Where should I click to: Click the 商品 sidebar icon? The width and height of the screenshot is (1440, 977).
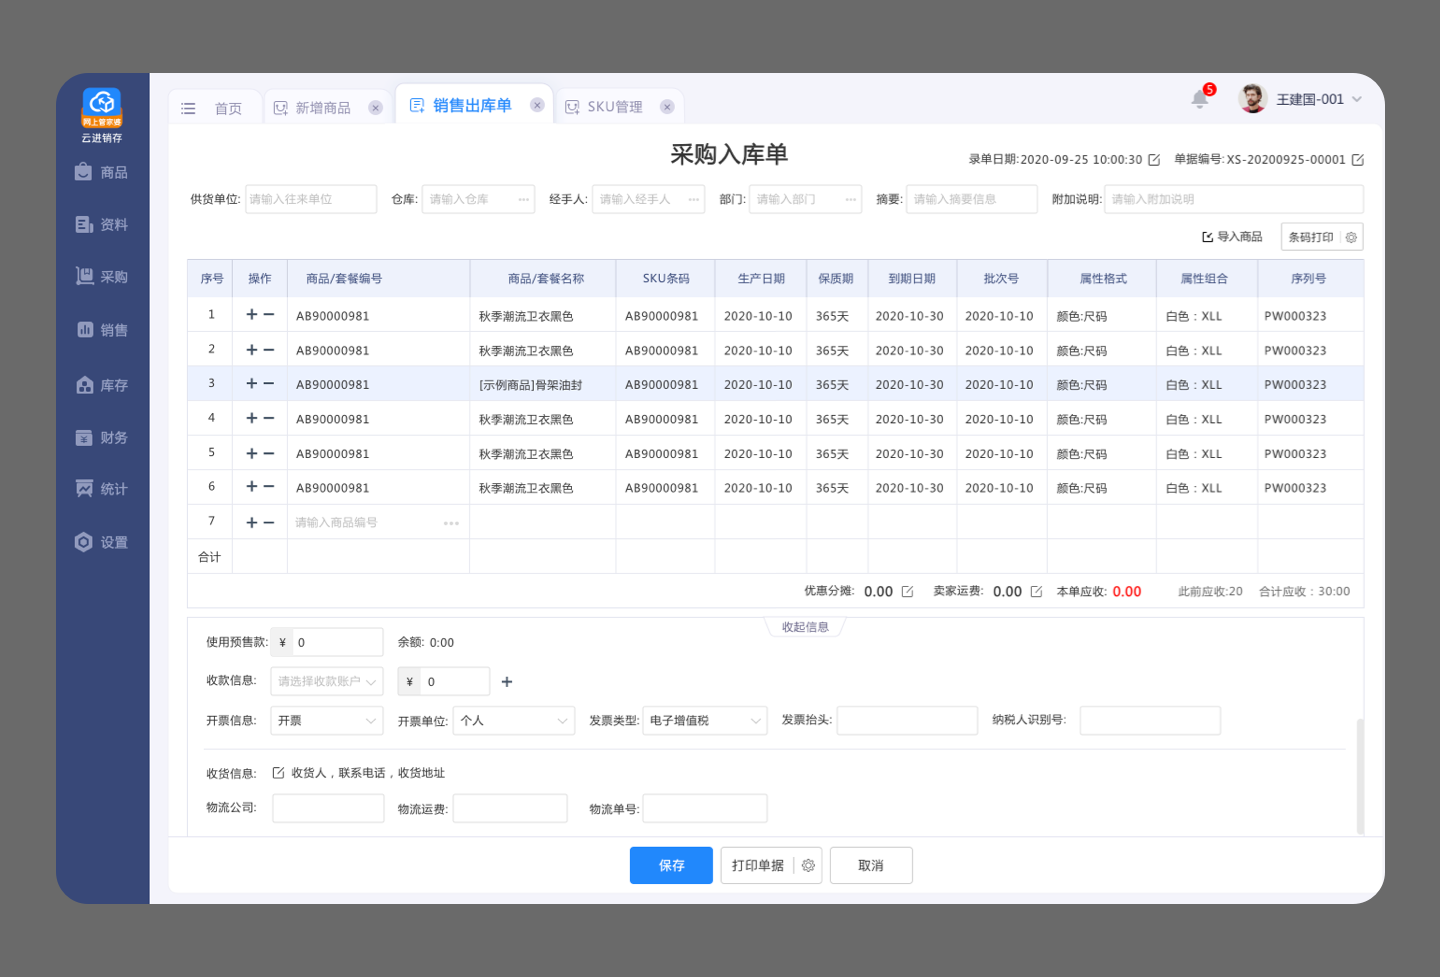pyautogui.click(x=85, y=172)
